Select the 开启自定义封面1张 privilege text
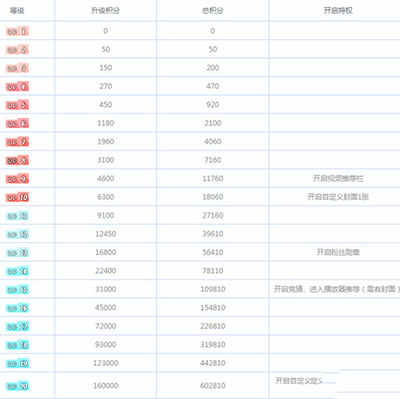400x399 pixels. [338, 197]
